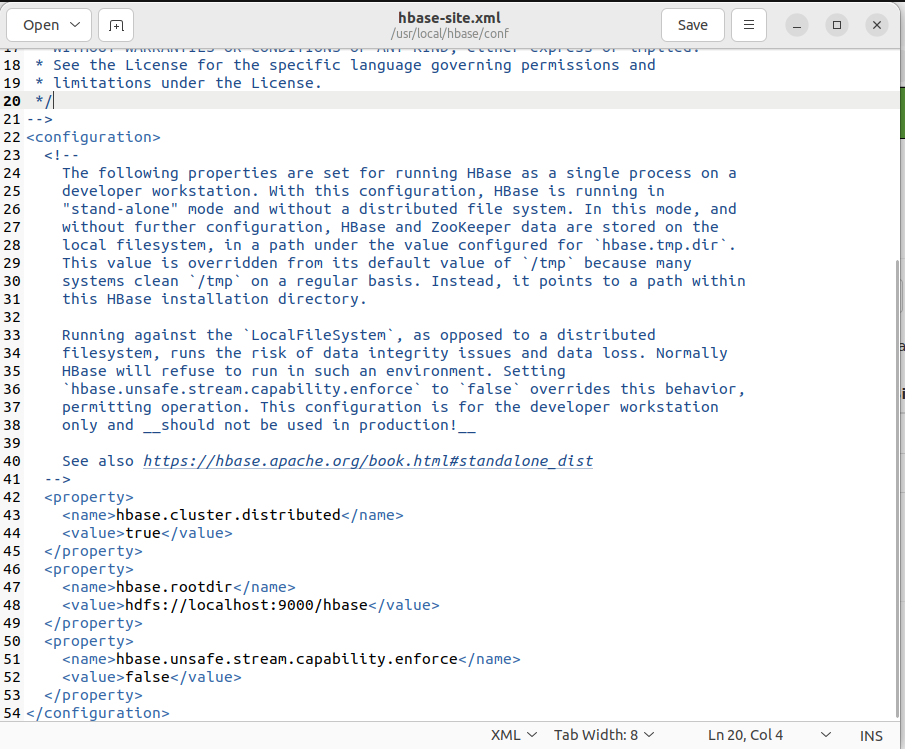Create a new document tab icon

116,25
